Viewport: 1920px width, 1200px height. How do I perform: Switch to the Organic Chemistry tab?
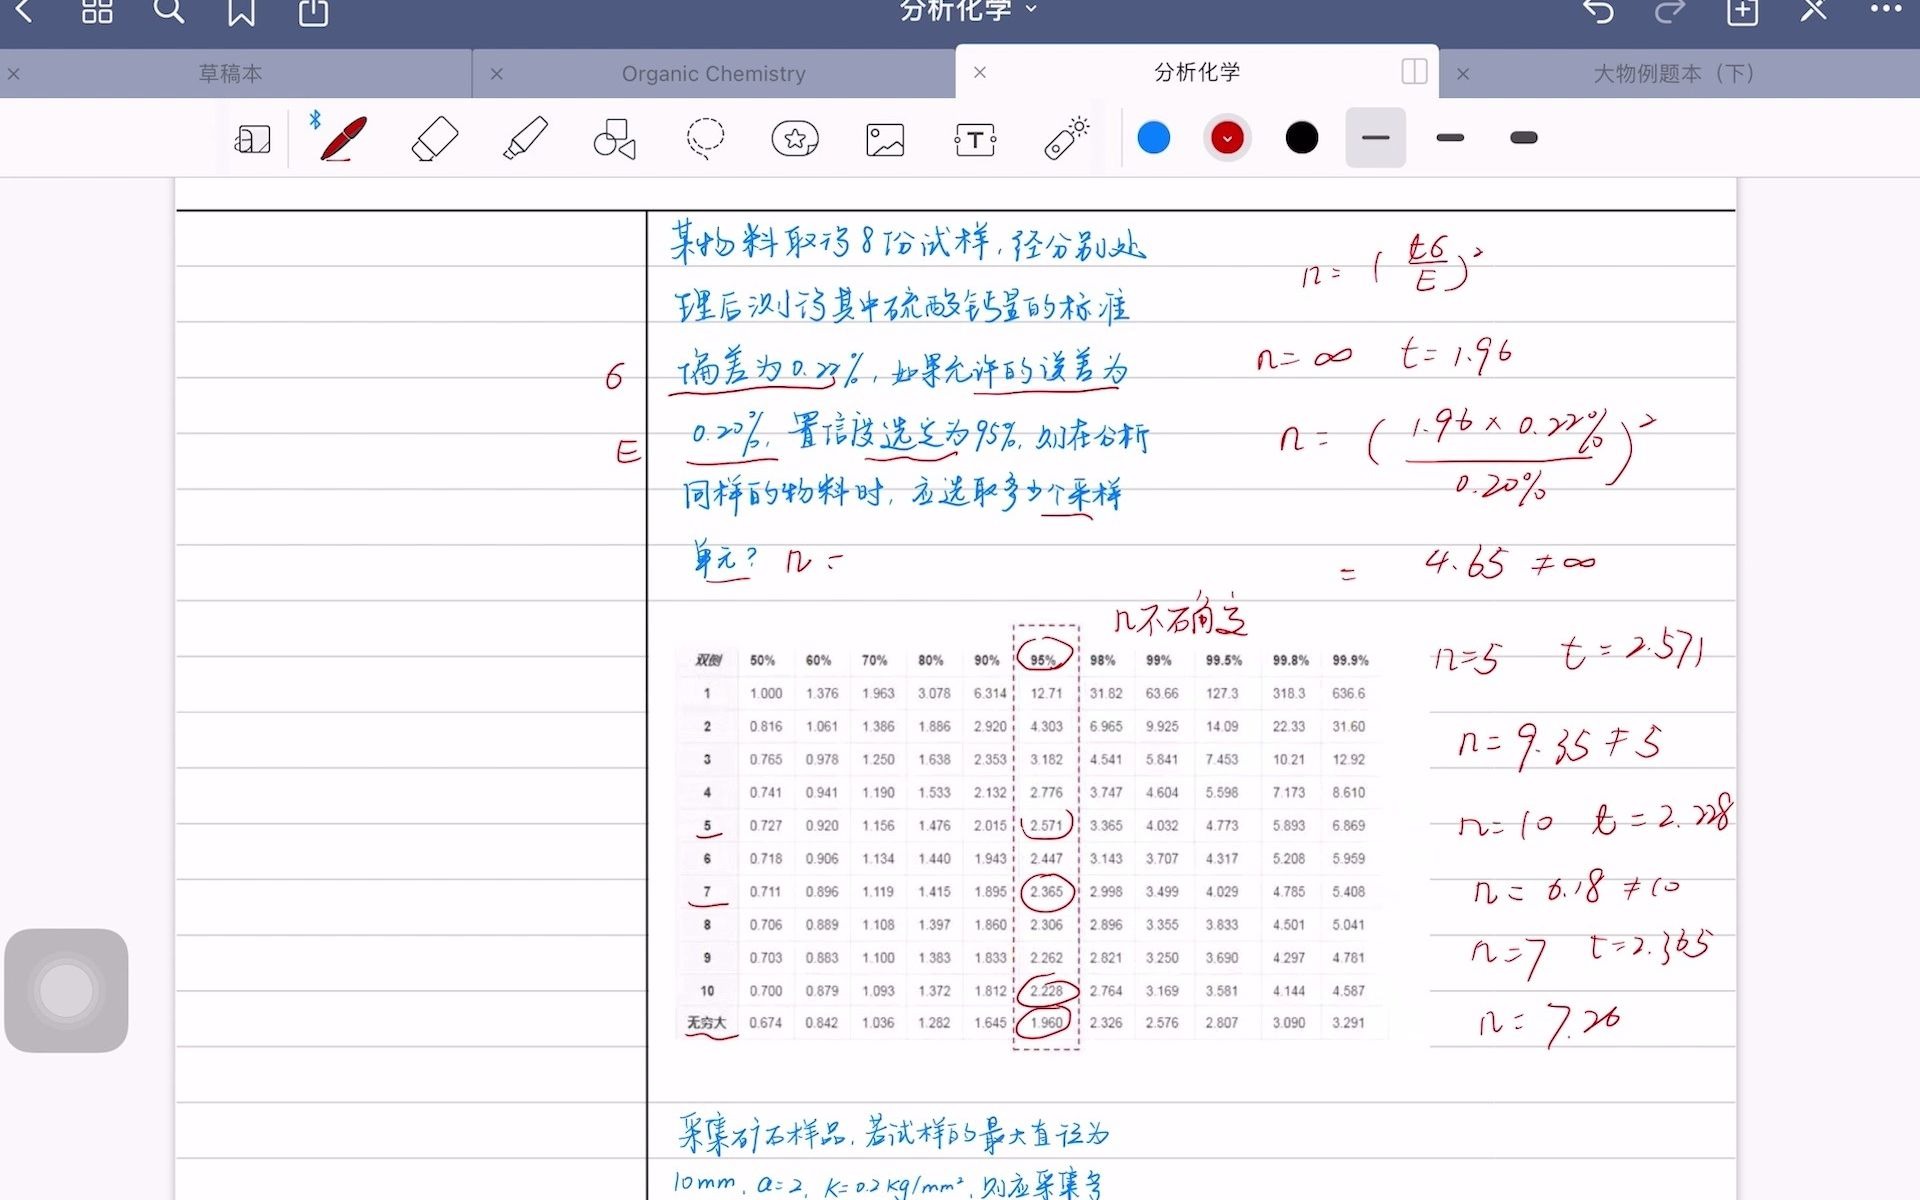pos(713,73)
